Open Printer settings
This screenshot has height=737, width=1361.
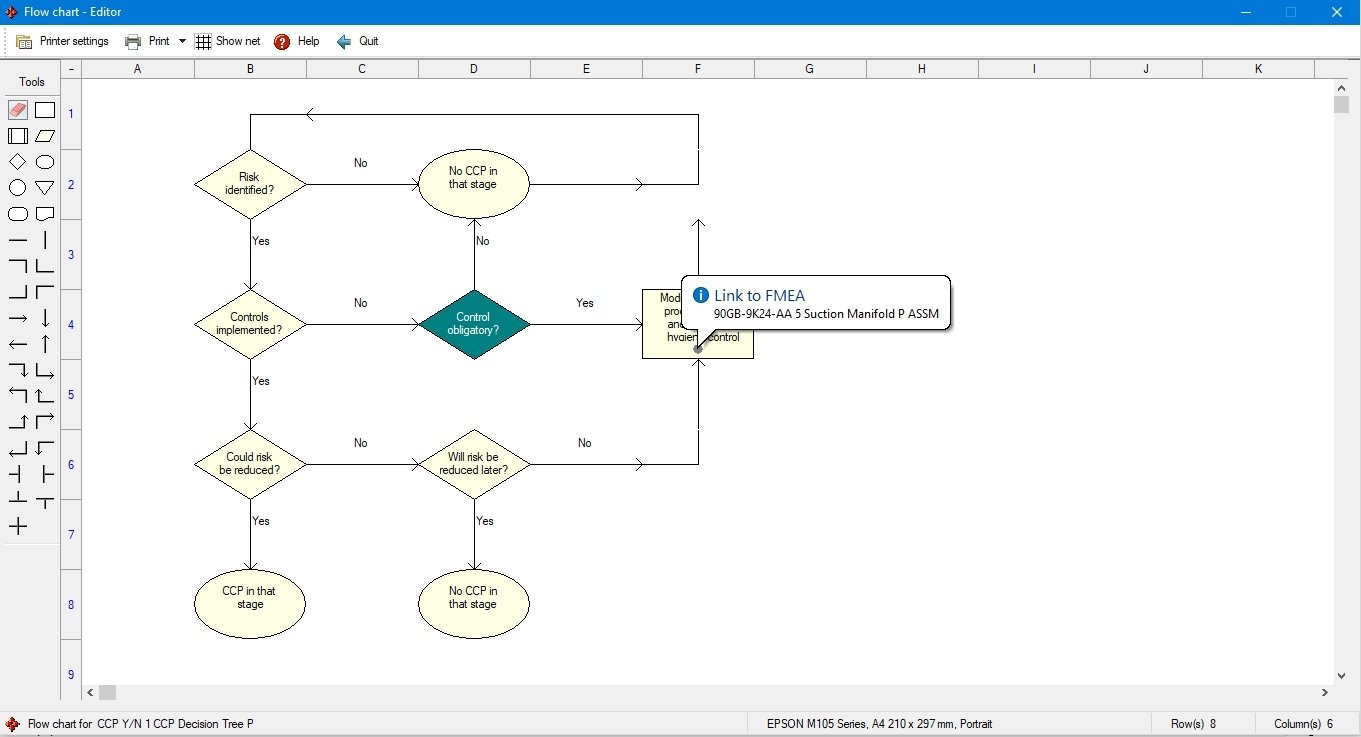tap(63, 41)
